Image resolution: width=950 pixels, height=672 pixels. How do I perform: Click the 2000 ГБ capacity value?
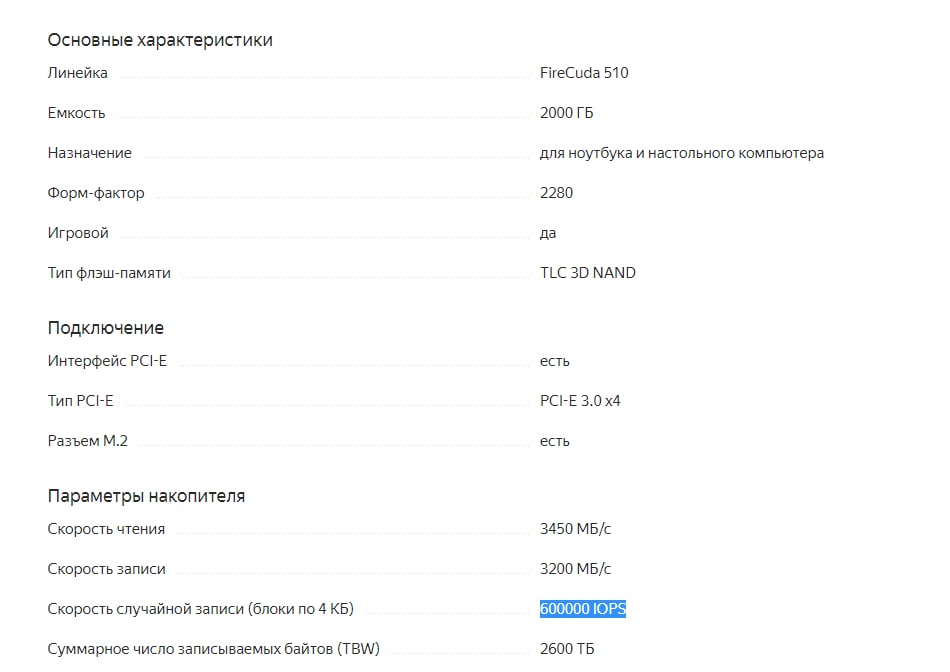(x=566, y=113)
